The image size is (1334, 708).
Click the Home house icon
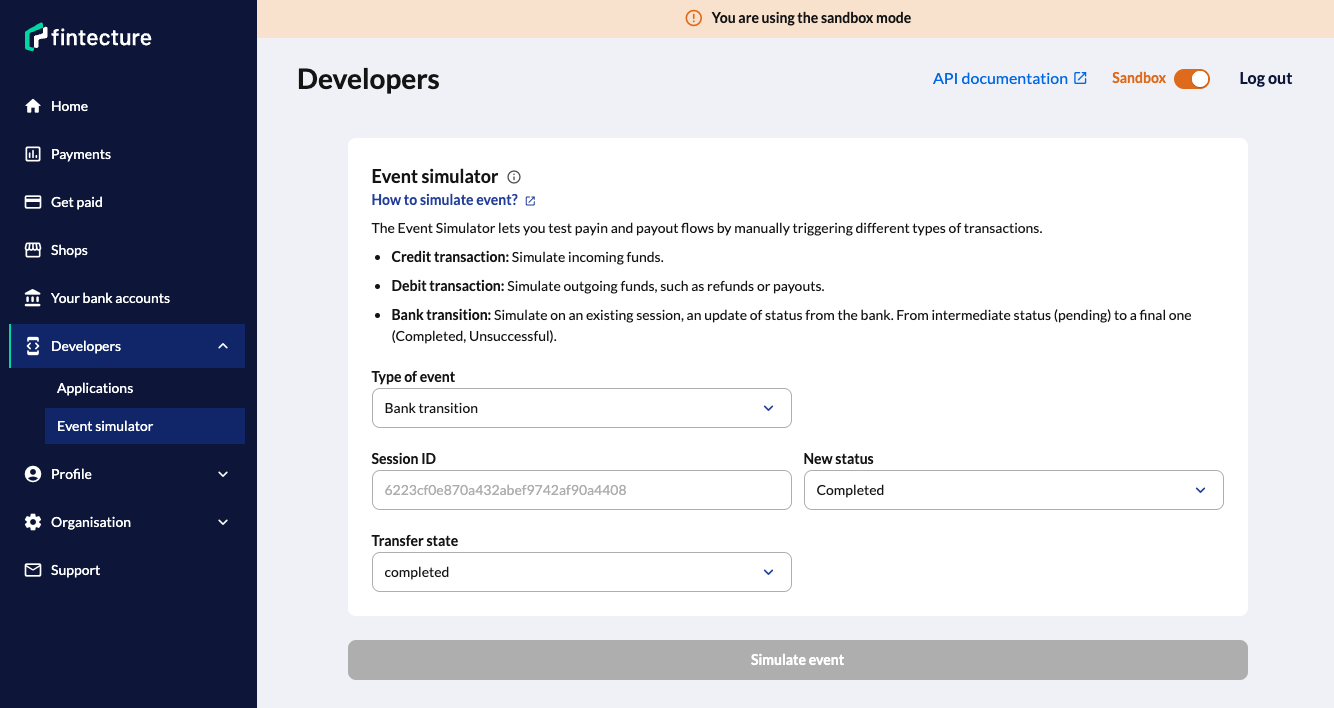(x=33, y=106)
